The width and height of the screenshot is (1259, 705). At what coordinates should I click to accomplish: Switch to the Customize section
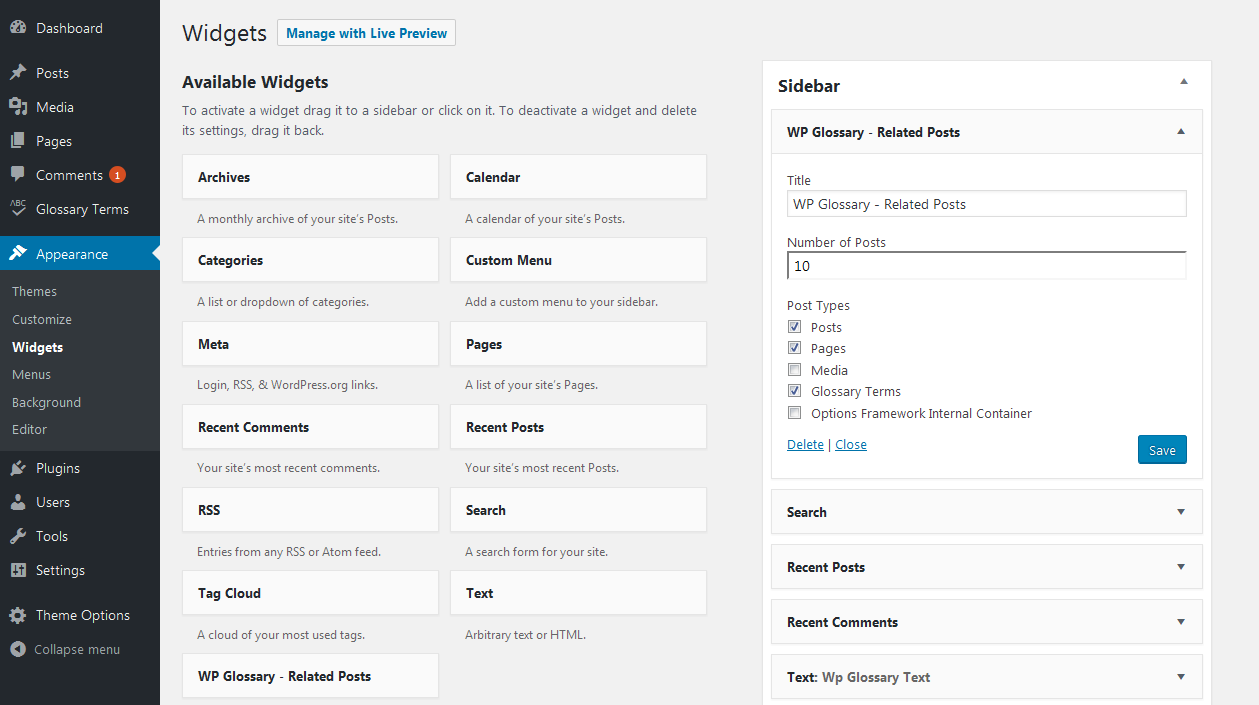tap(41, 319)
